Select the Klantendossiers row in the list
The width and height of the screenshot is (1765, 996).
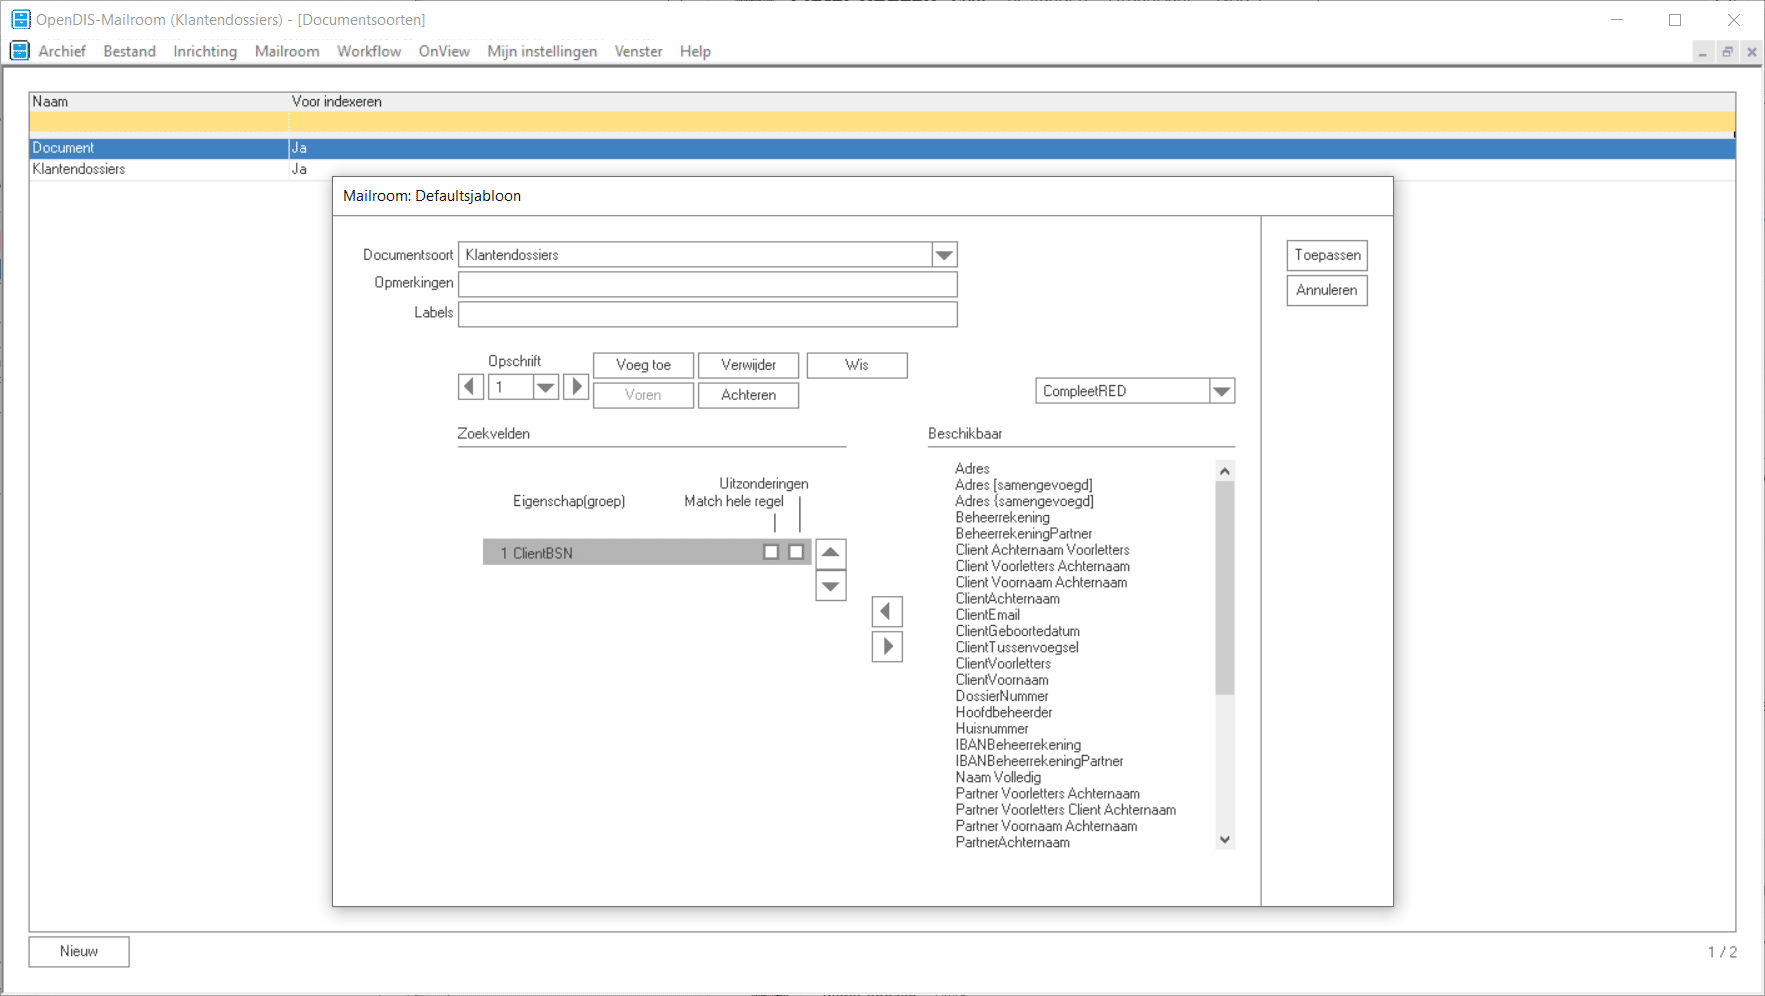coord(882,169)
